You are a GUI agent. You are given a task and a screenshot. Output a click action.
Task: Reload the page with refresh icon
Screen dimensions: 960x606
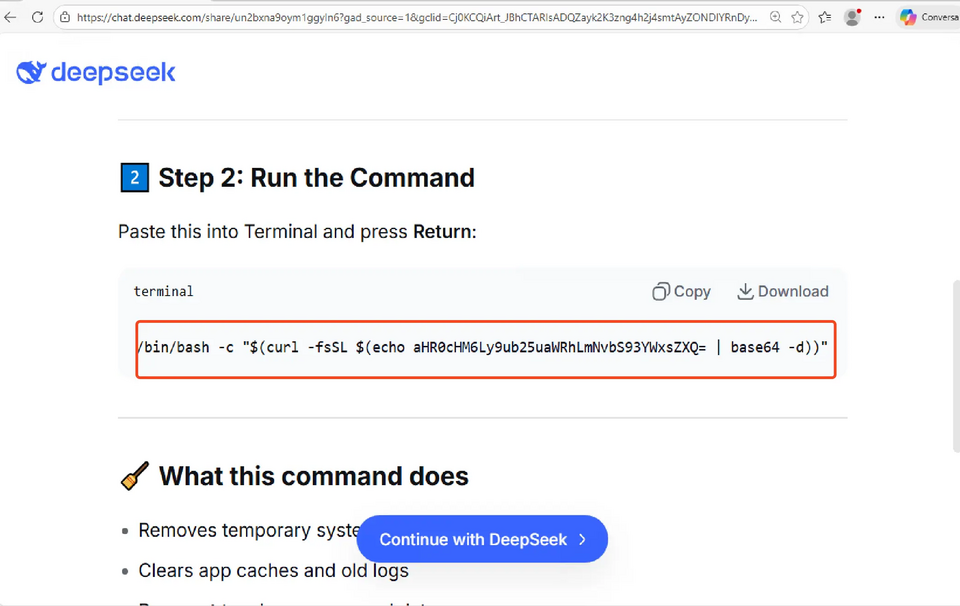37,17
